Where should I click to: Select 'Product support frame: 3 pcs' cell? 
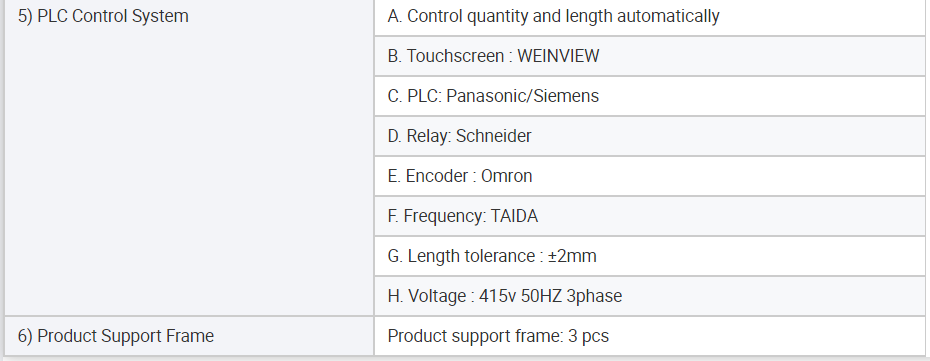(650, 336)
